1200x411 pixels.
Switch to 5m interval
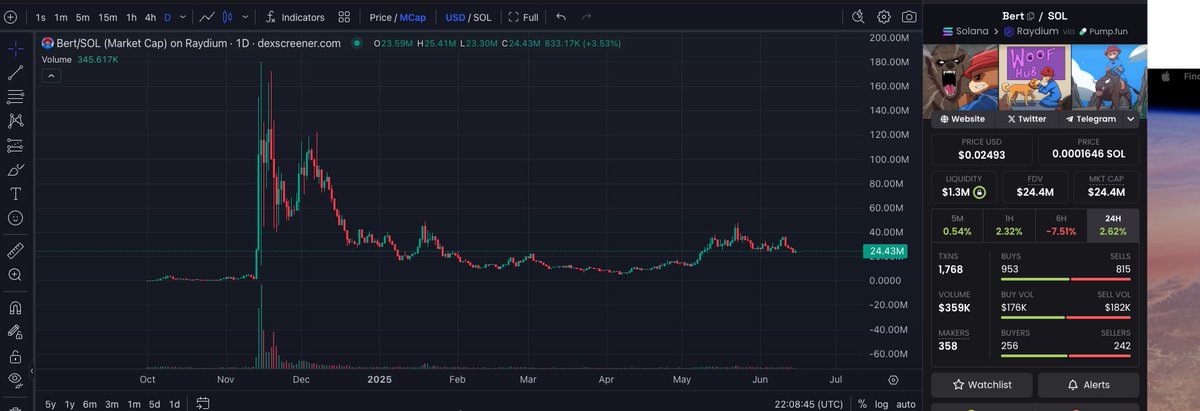83,17
